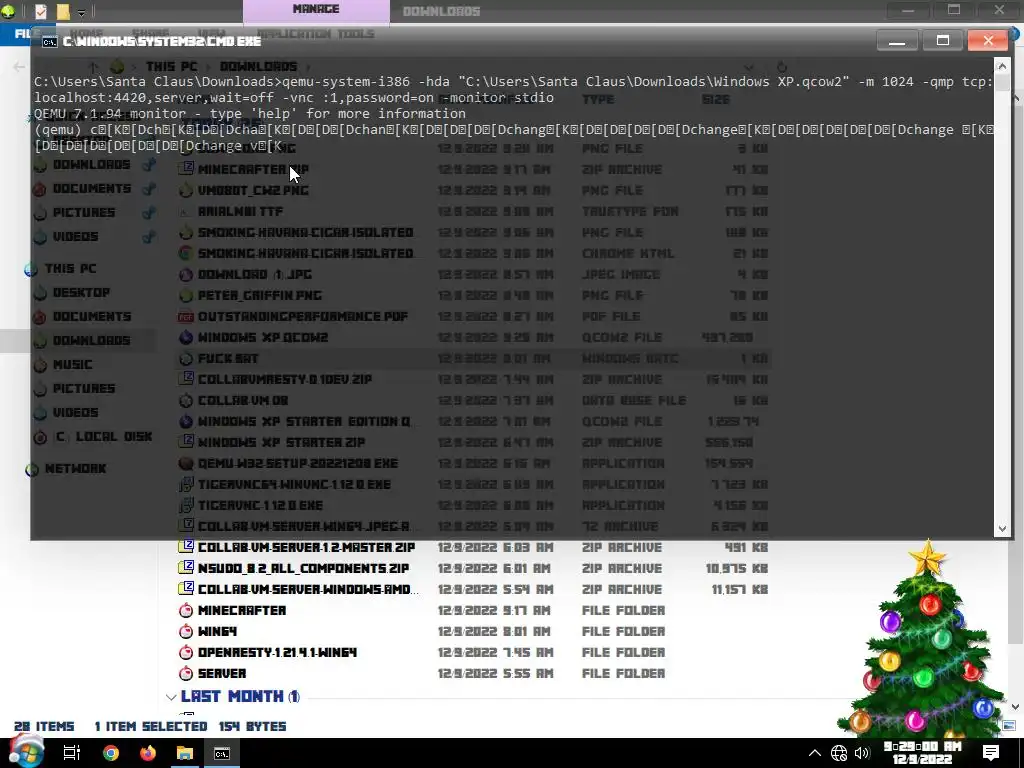Click the 12/9/2022 5:54 AM date cell
Screen dimensions: 1024x768
[496, 589]
